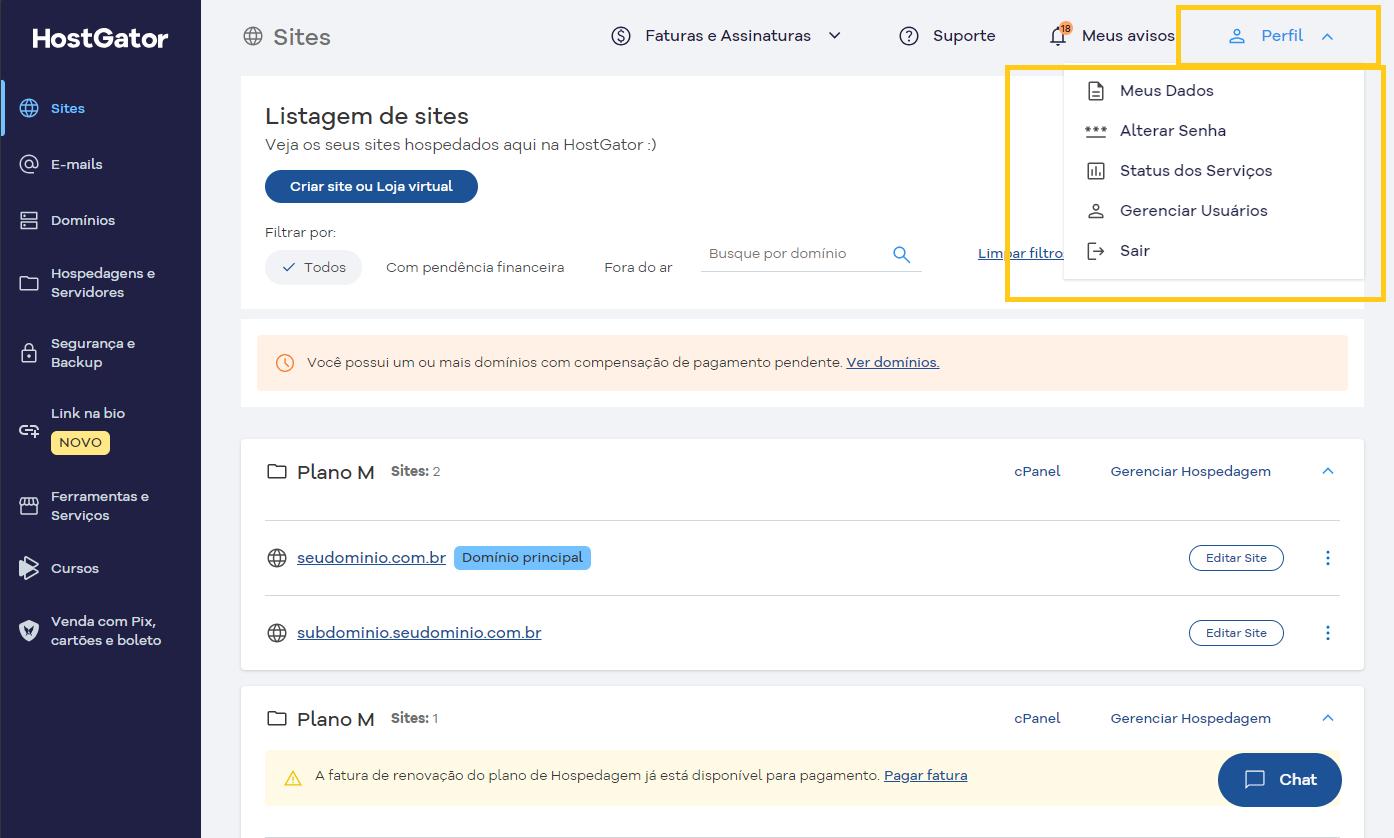The image size is (1394, 838).
Task: Click the Limpar filtro link
Action: tap(1020, 254)
